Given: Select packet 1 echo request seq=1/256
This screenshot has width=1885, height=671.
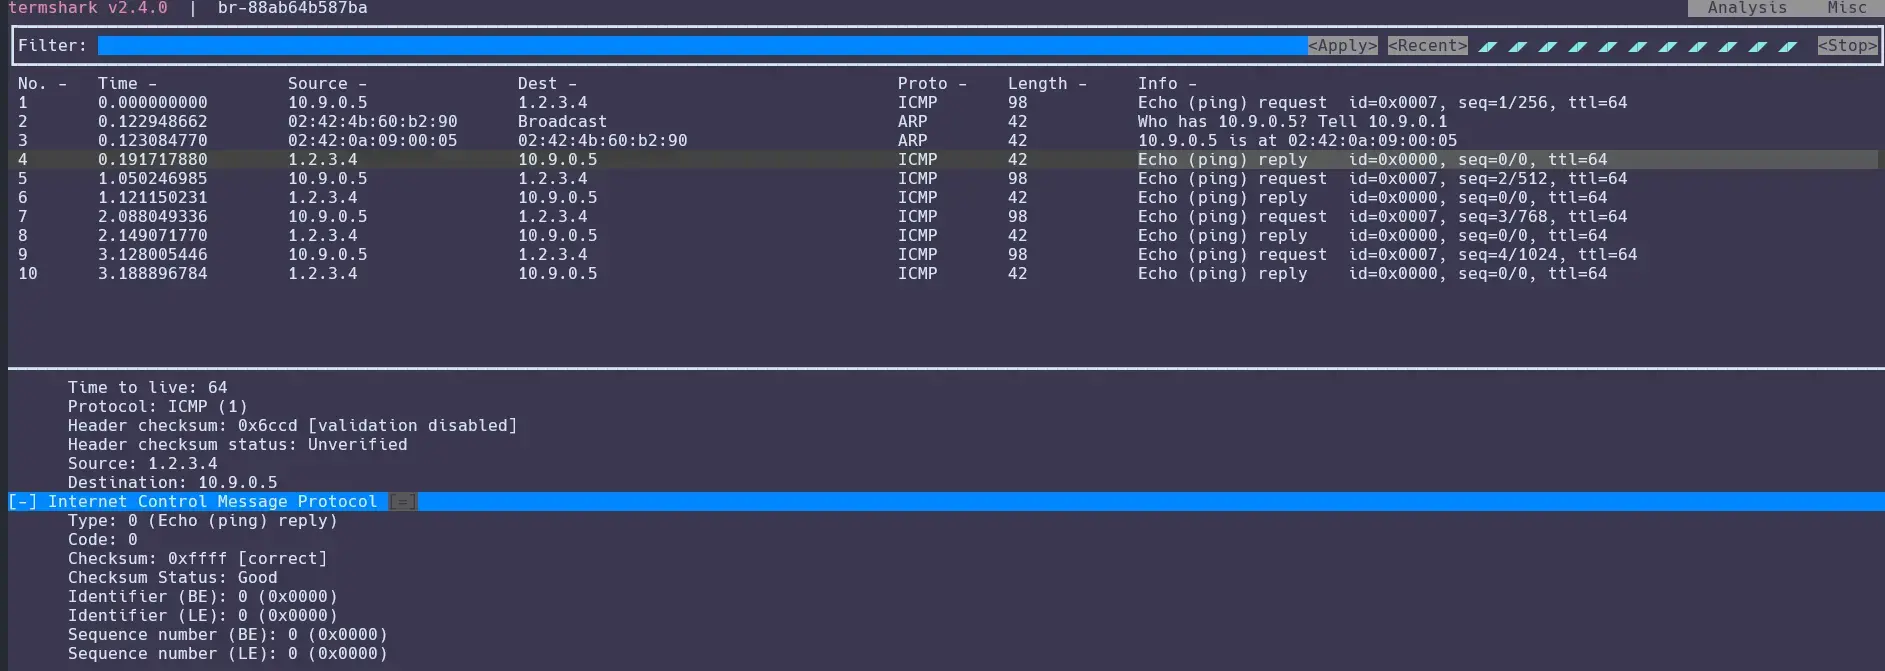Looking at the screenshot, I should tap(942, 103).
